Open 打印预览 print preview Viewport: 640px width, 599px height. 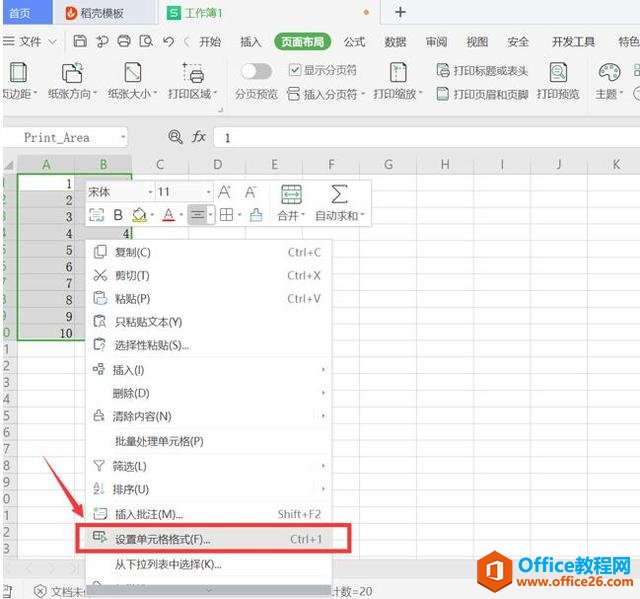point(558,72)
